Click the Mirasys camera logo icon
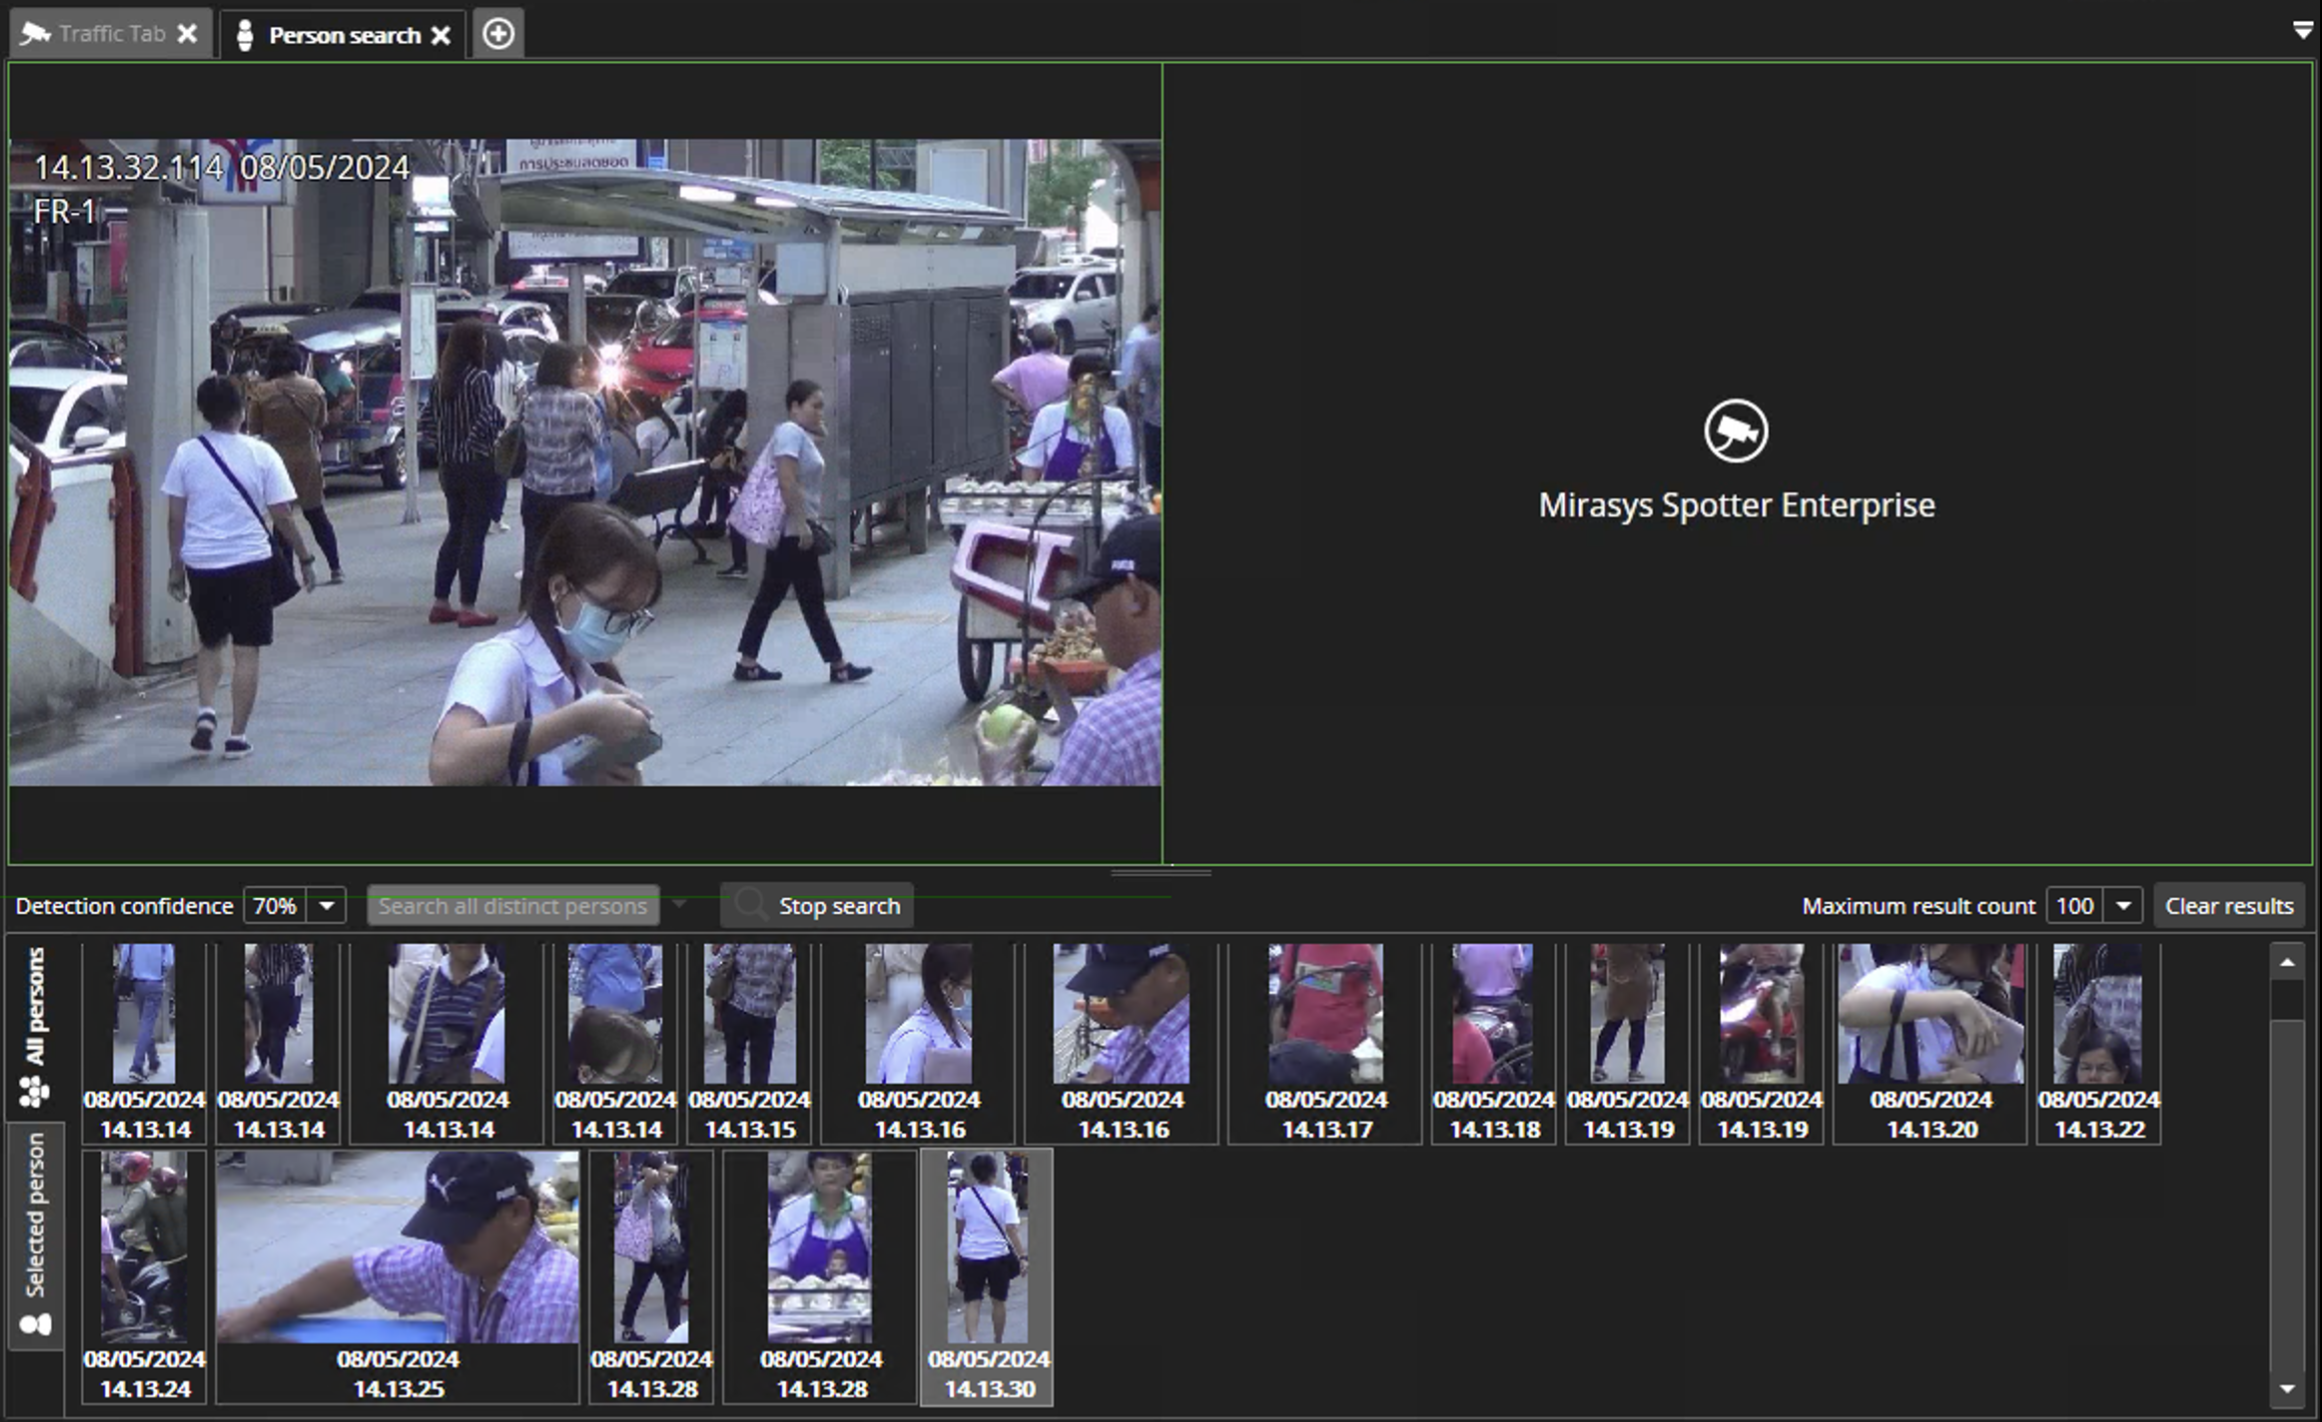Viewport: 2322px width, 1422px height. 1735,431
